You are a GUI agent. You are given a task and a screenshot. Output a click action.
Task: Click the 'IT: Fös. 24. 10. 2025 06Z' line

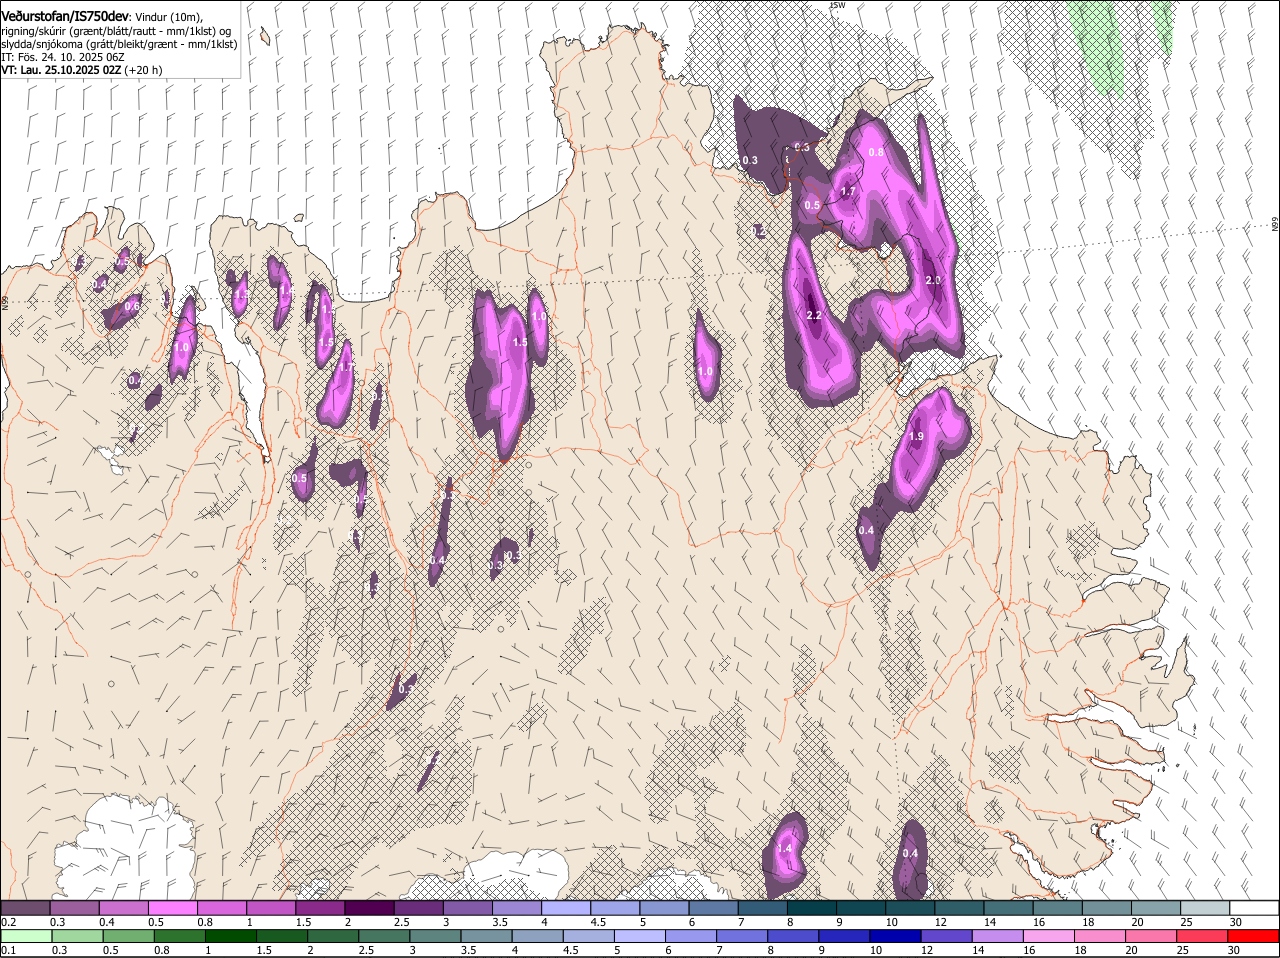coord(63,57)
